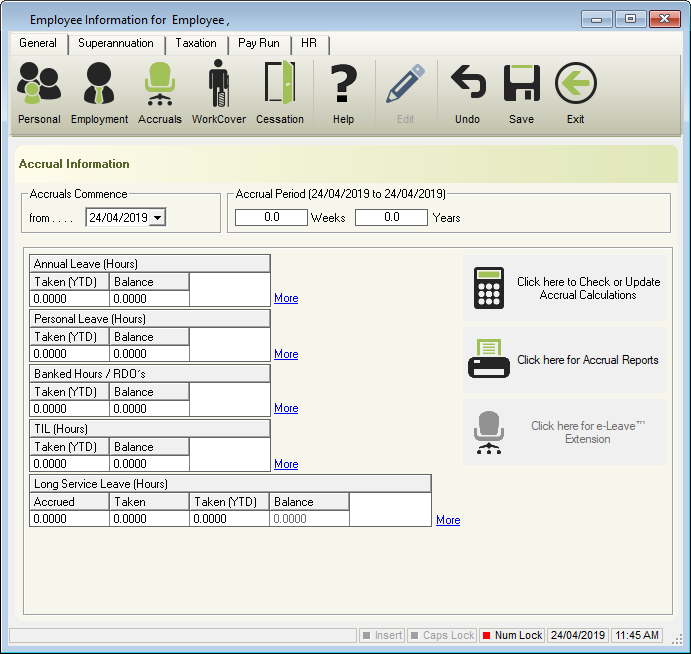The image size is (691, 654).
Task: Save the employee record
Action: pyautogui.click(x=521, y=93)
